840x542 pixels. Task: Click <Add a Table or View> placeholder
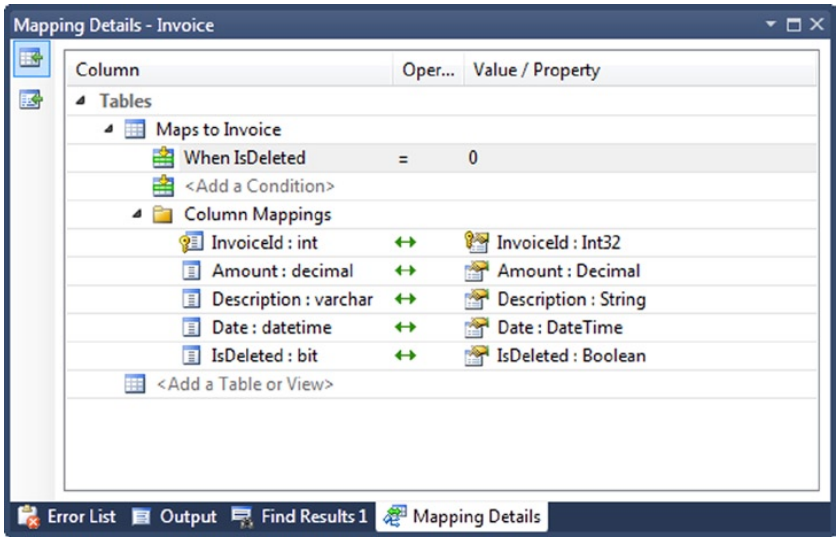click(x=245, y=385)
